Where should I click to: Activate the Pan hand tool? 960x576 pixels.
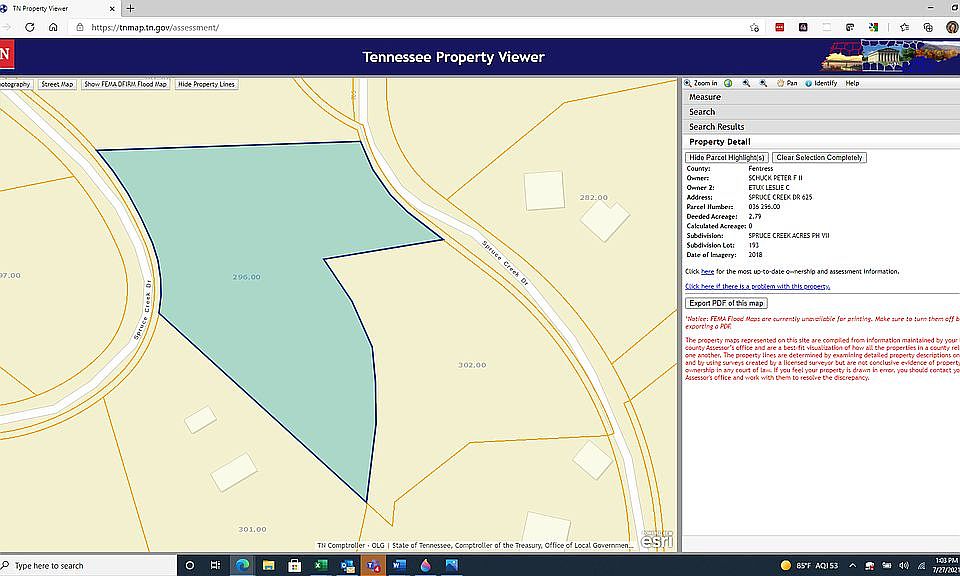point(787,83)
